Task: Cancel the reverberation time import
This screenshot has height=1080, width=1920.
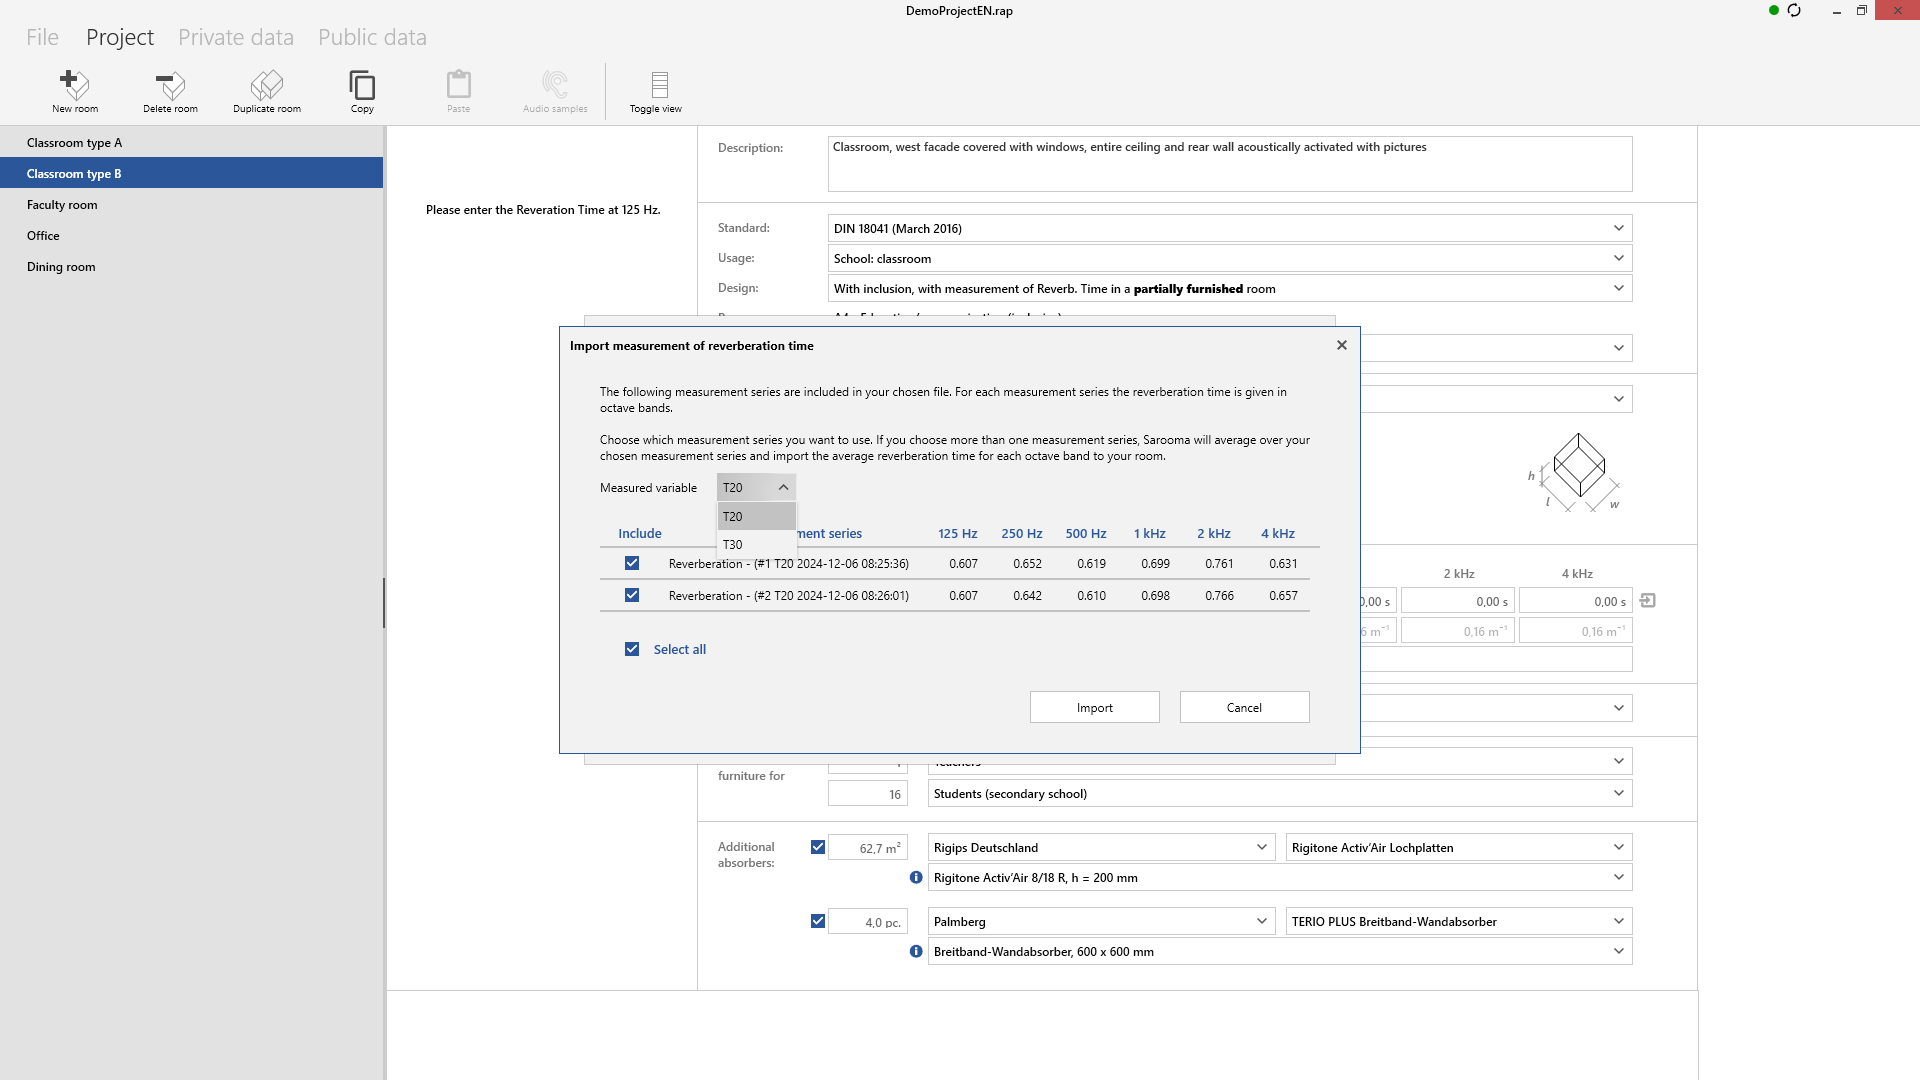Action: 1243,706
